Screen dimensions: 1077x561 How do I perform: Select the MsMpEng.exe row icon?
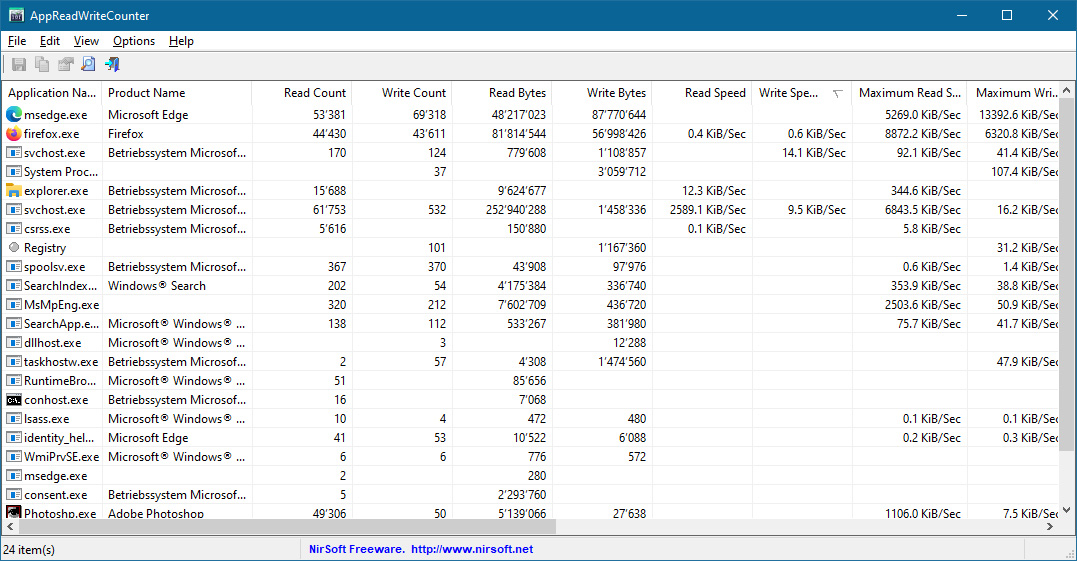[14, 304]
